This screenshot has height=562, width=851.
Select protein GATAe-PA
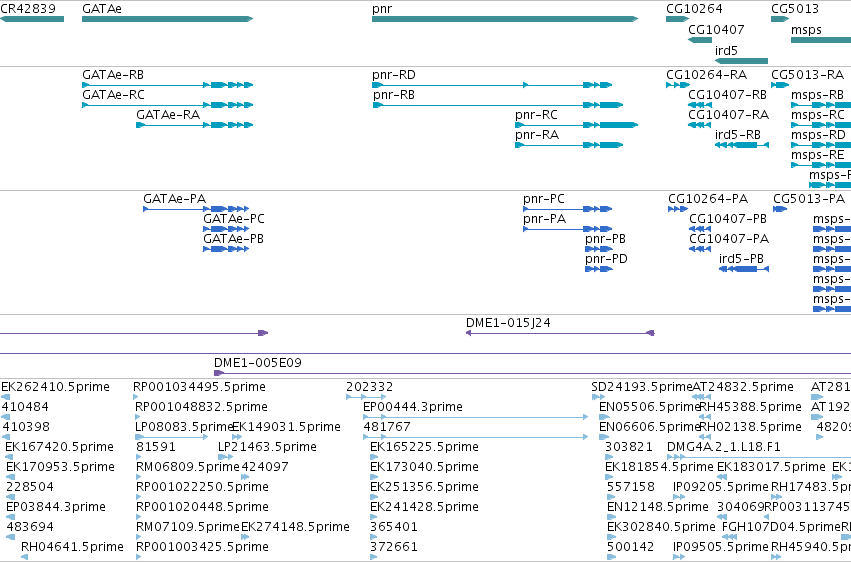pos(196,209)
